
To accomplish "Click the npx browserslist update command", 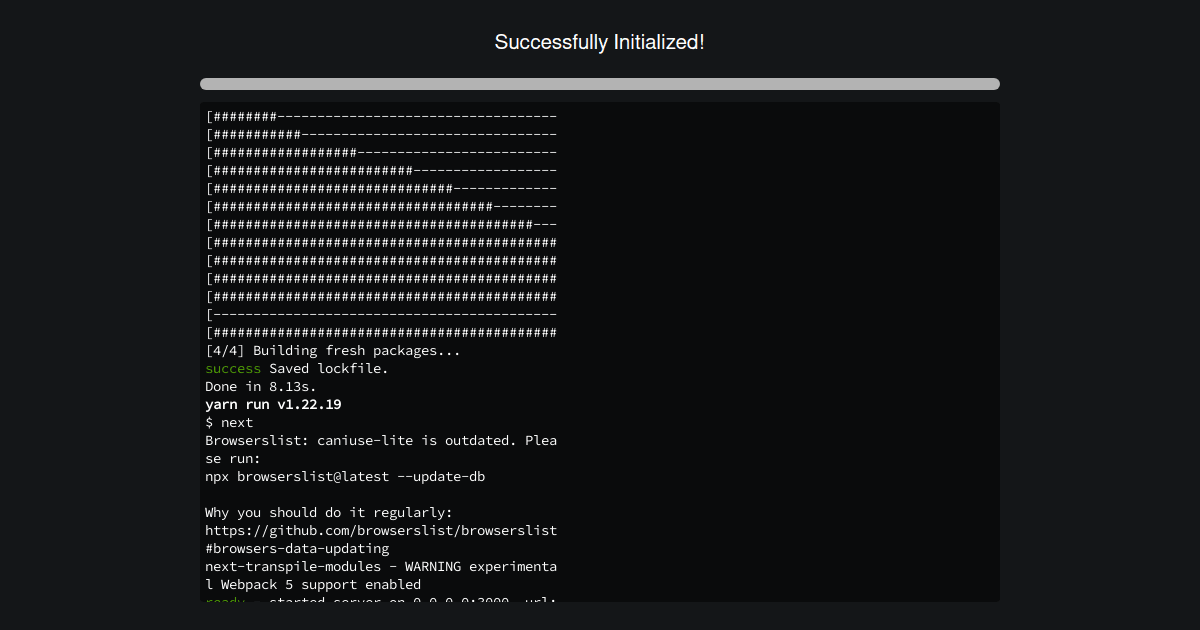I will coord(345,476).
